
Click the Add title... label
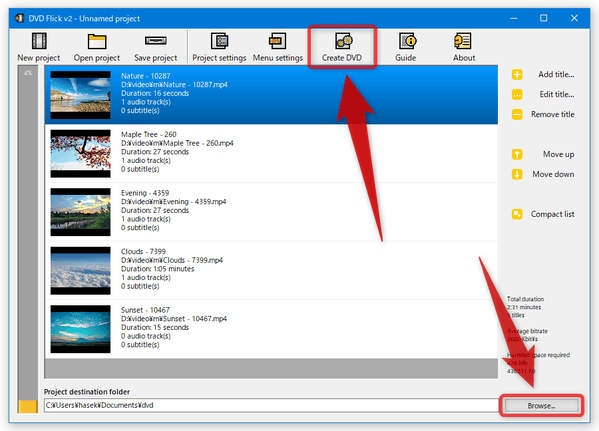pos(556,75)
